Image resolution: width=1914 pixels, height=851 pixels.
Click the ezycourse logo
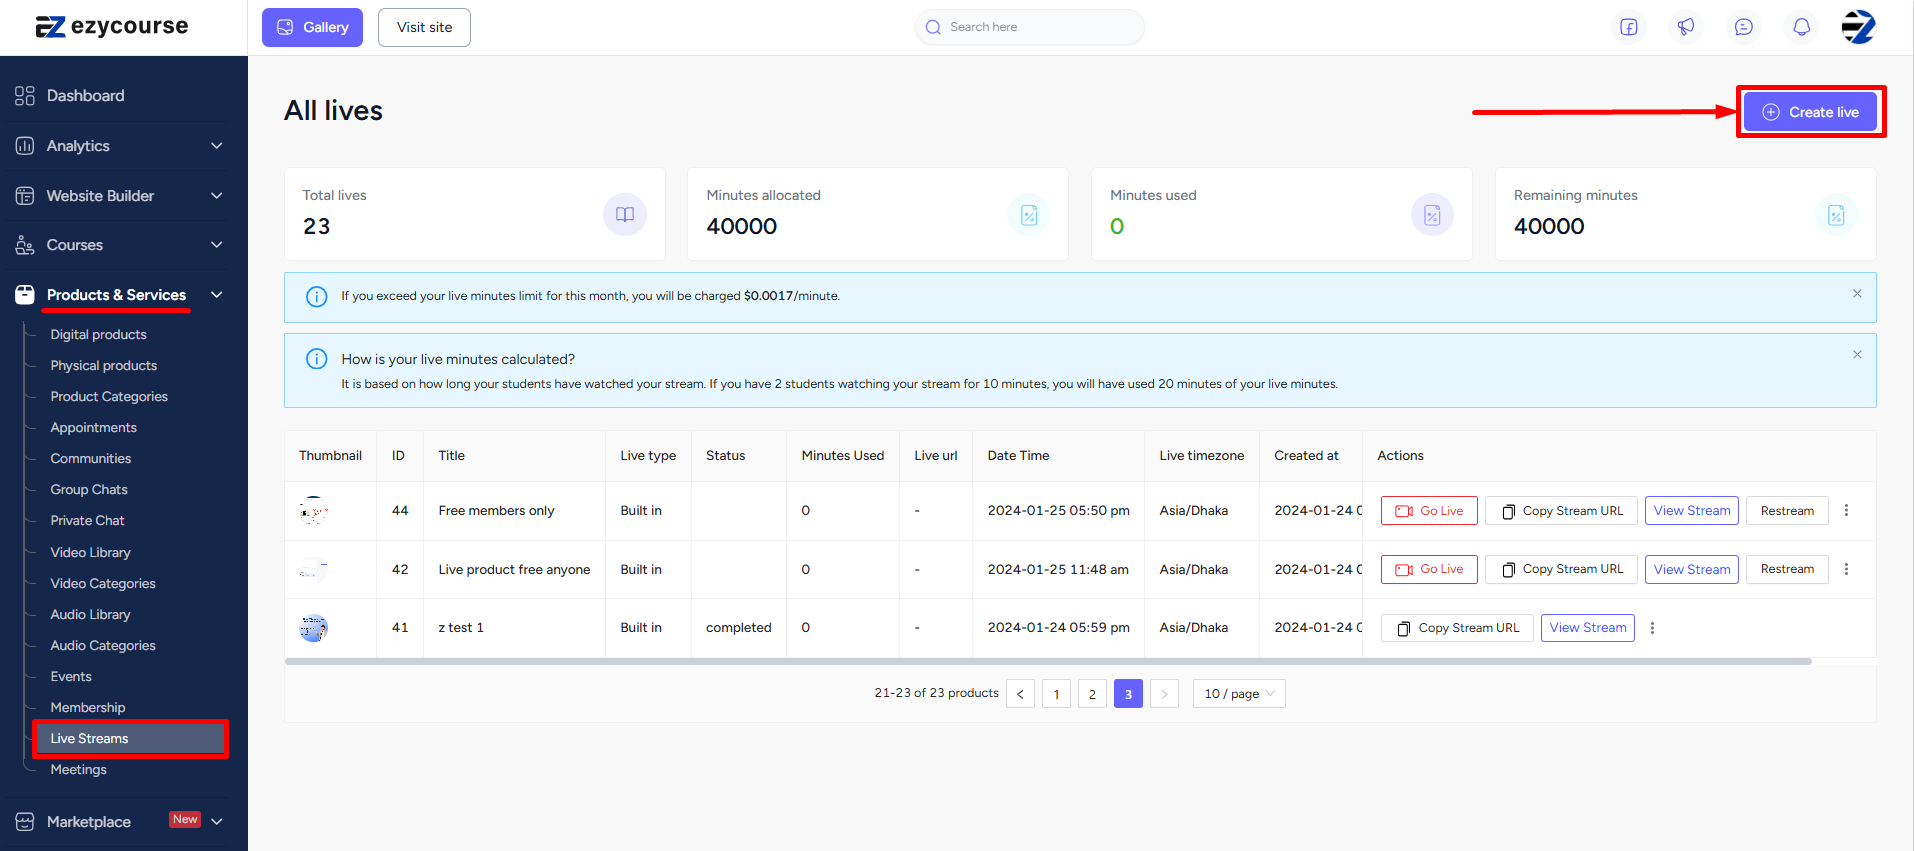111,27
